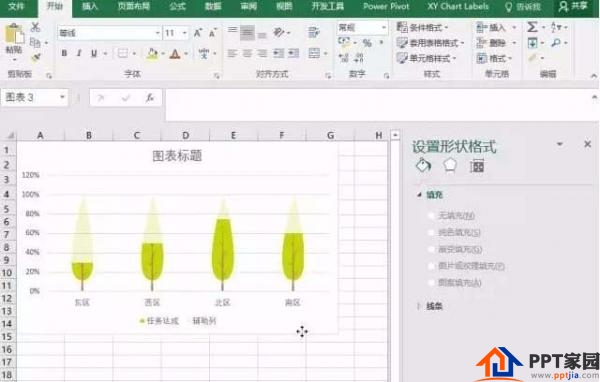The image size is (600, 382).
Task: Collapse the Fill section
Action: [419, 195]
